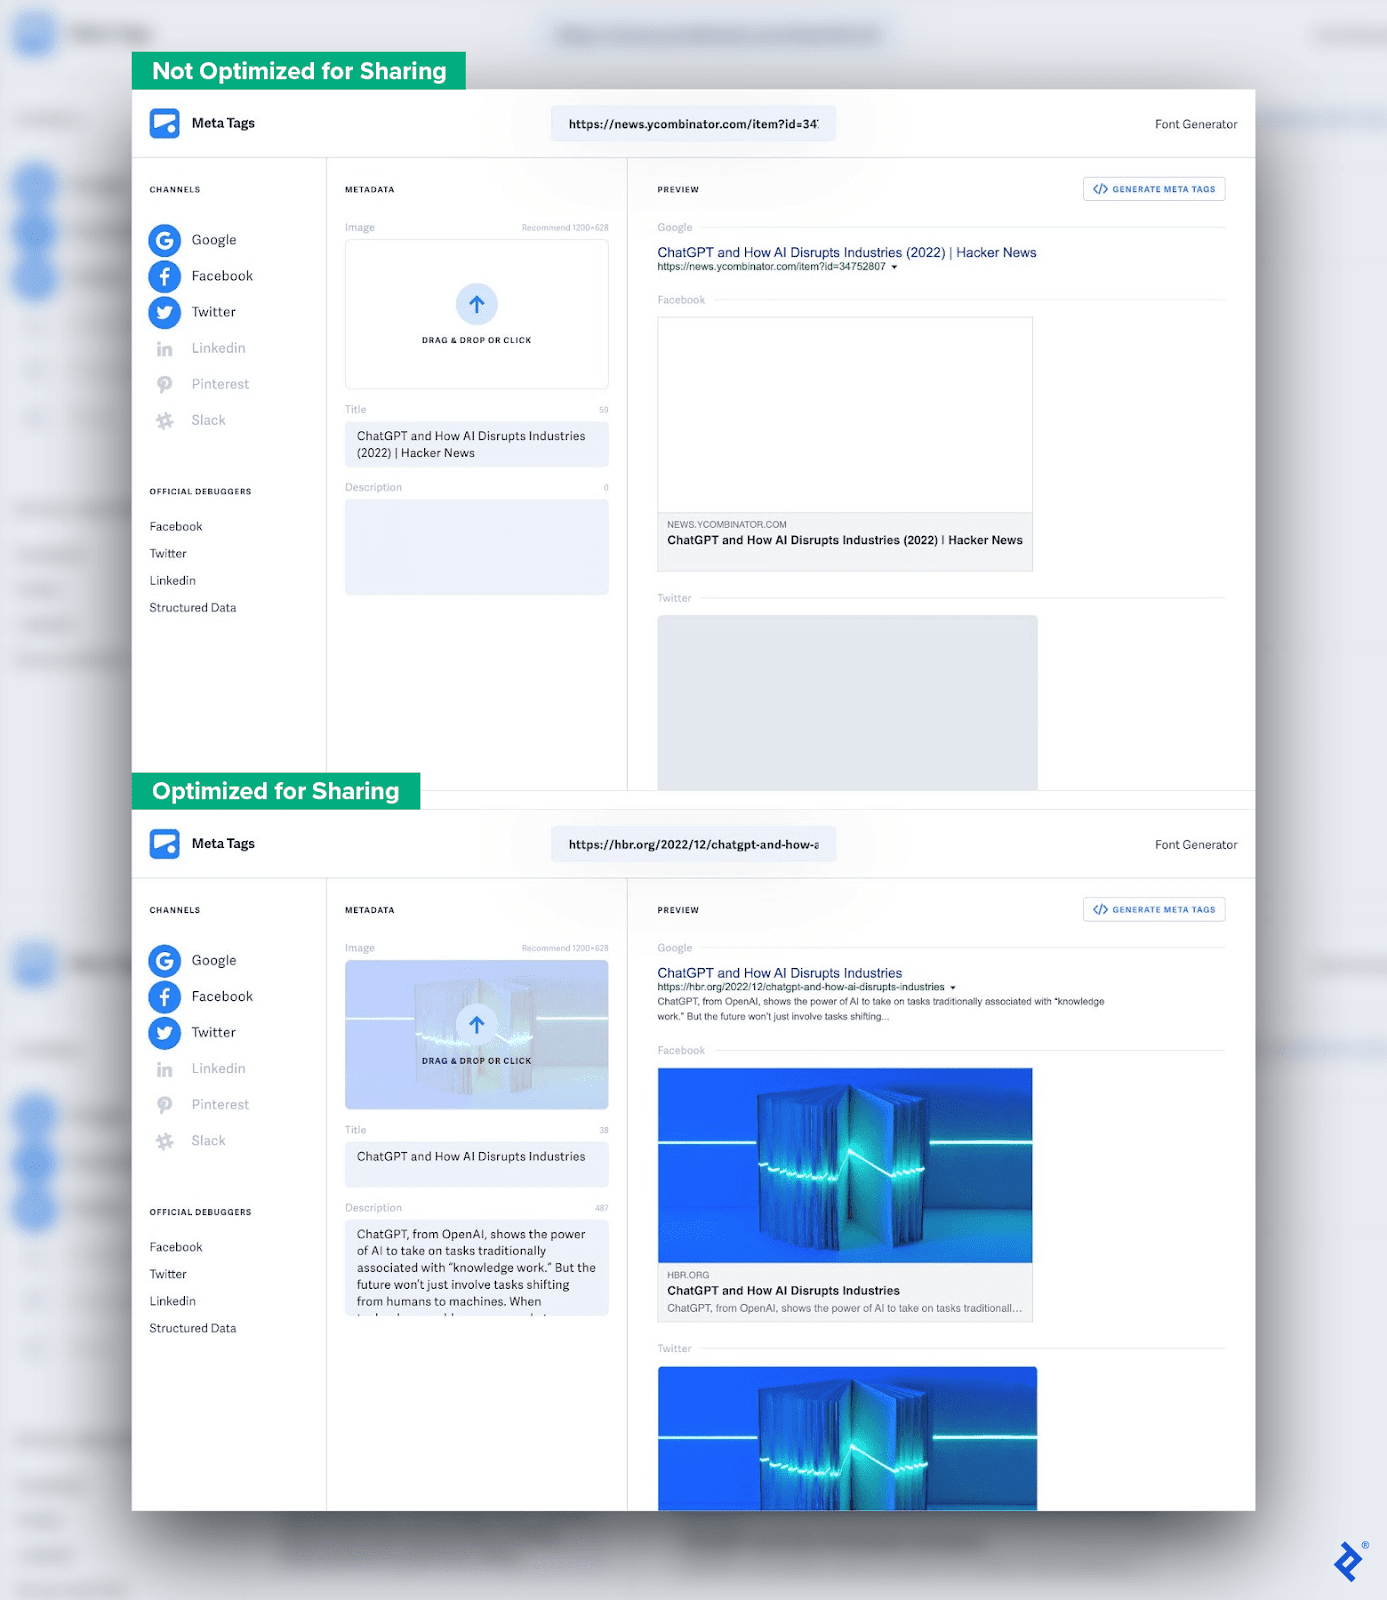1387x1600 pixels.
Task: Select the Pinterest channel icon in the top panel
Action: point(164,385)
